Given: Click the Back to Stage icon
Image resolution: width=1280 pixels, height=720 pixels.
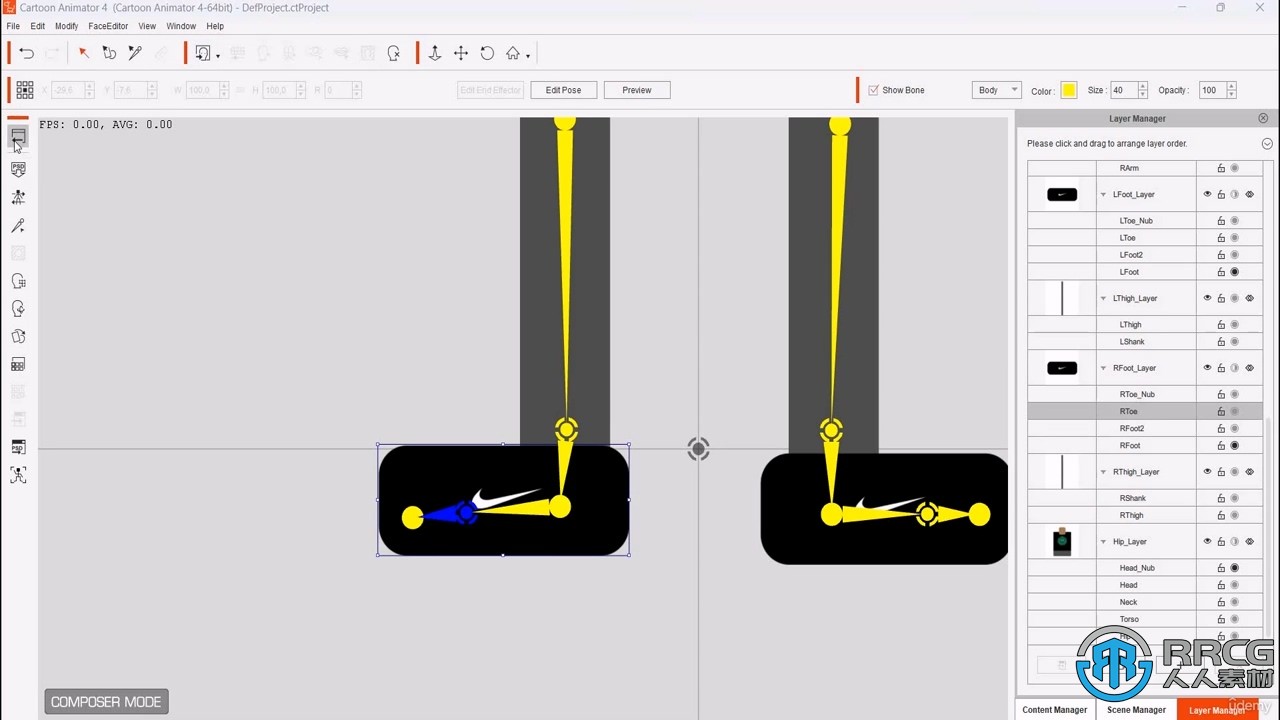Looking at the screenshot, I should coord(18,136).
